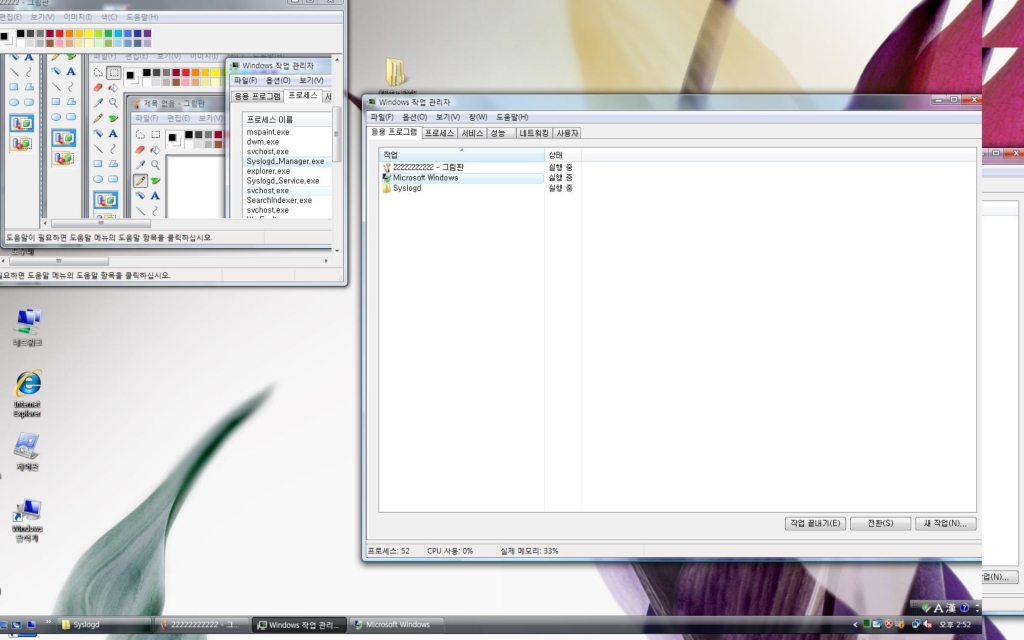Click the language bar help icon

coord(964,608)
